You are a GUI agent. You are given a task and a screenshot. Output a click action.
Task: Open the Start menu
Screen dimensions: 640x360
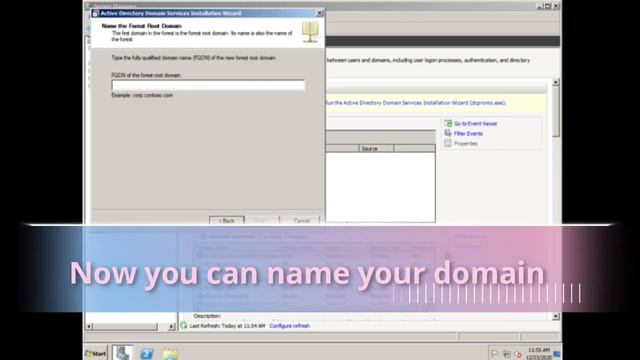[x=96, y=353]
